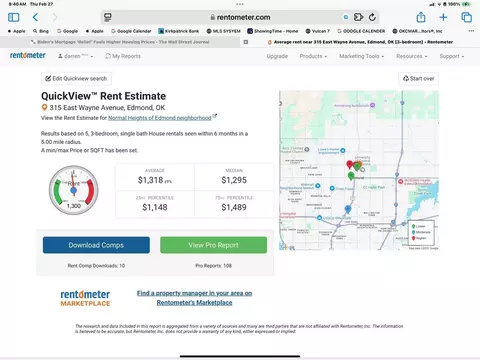Click Upgrade in the navigation bar

pyautogui.click(x=277, y=56)
